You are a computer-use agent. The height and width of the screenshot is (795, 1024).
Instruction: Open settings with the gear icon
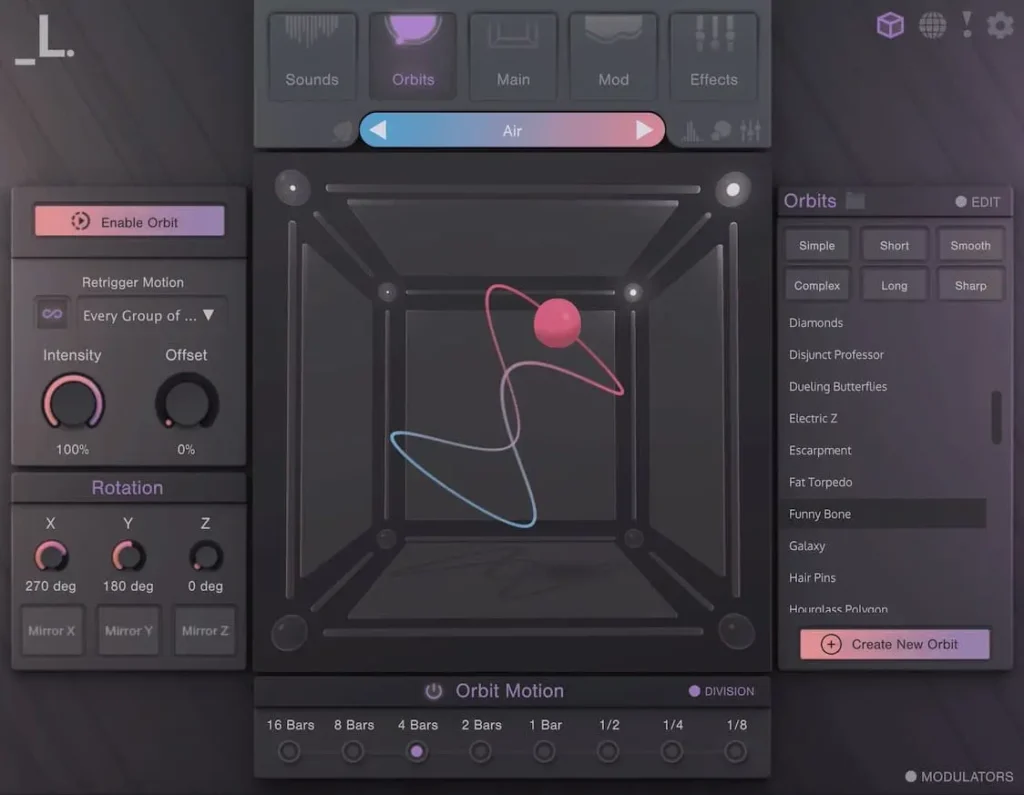click(x=1000, y=25)
